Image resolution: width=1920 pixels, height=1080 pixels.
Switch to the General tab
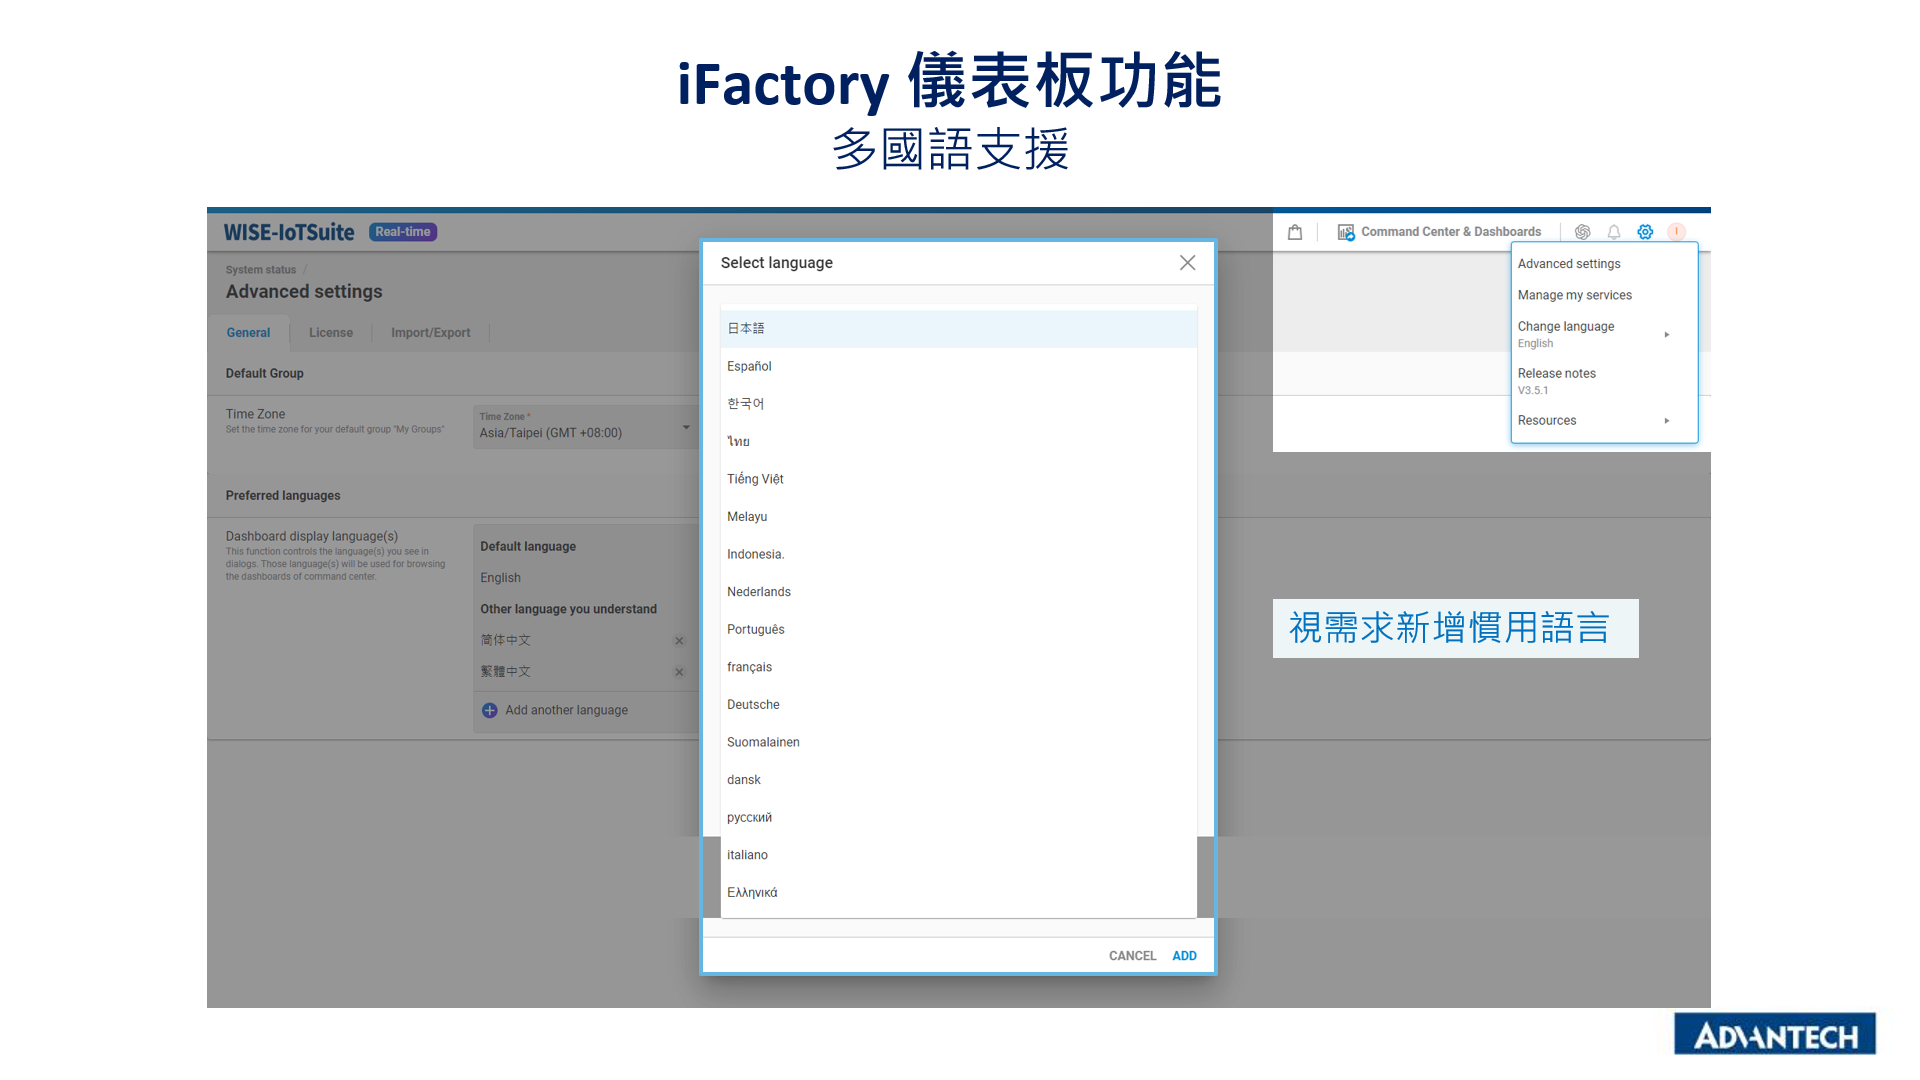tap(248, 333)
